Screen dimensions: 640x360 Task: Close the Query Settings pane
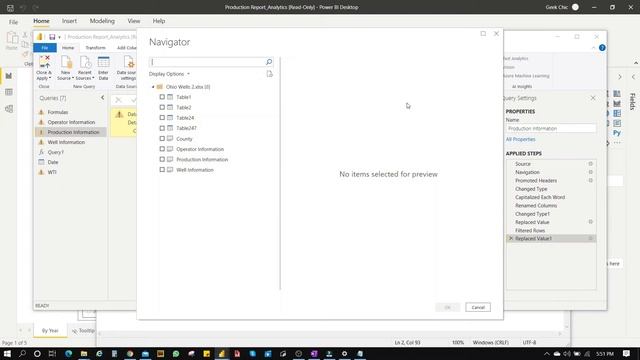pyautogui.click(x=593, y=98)
